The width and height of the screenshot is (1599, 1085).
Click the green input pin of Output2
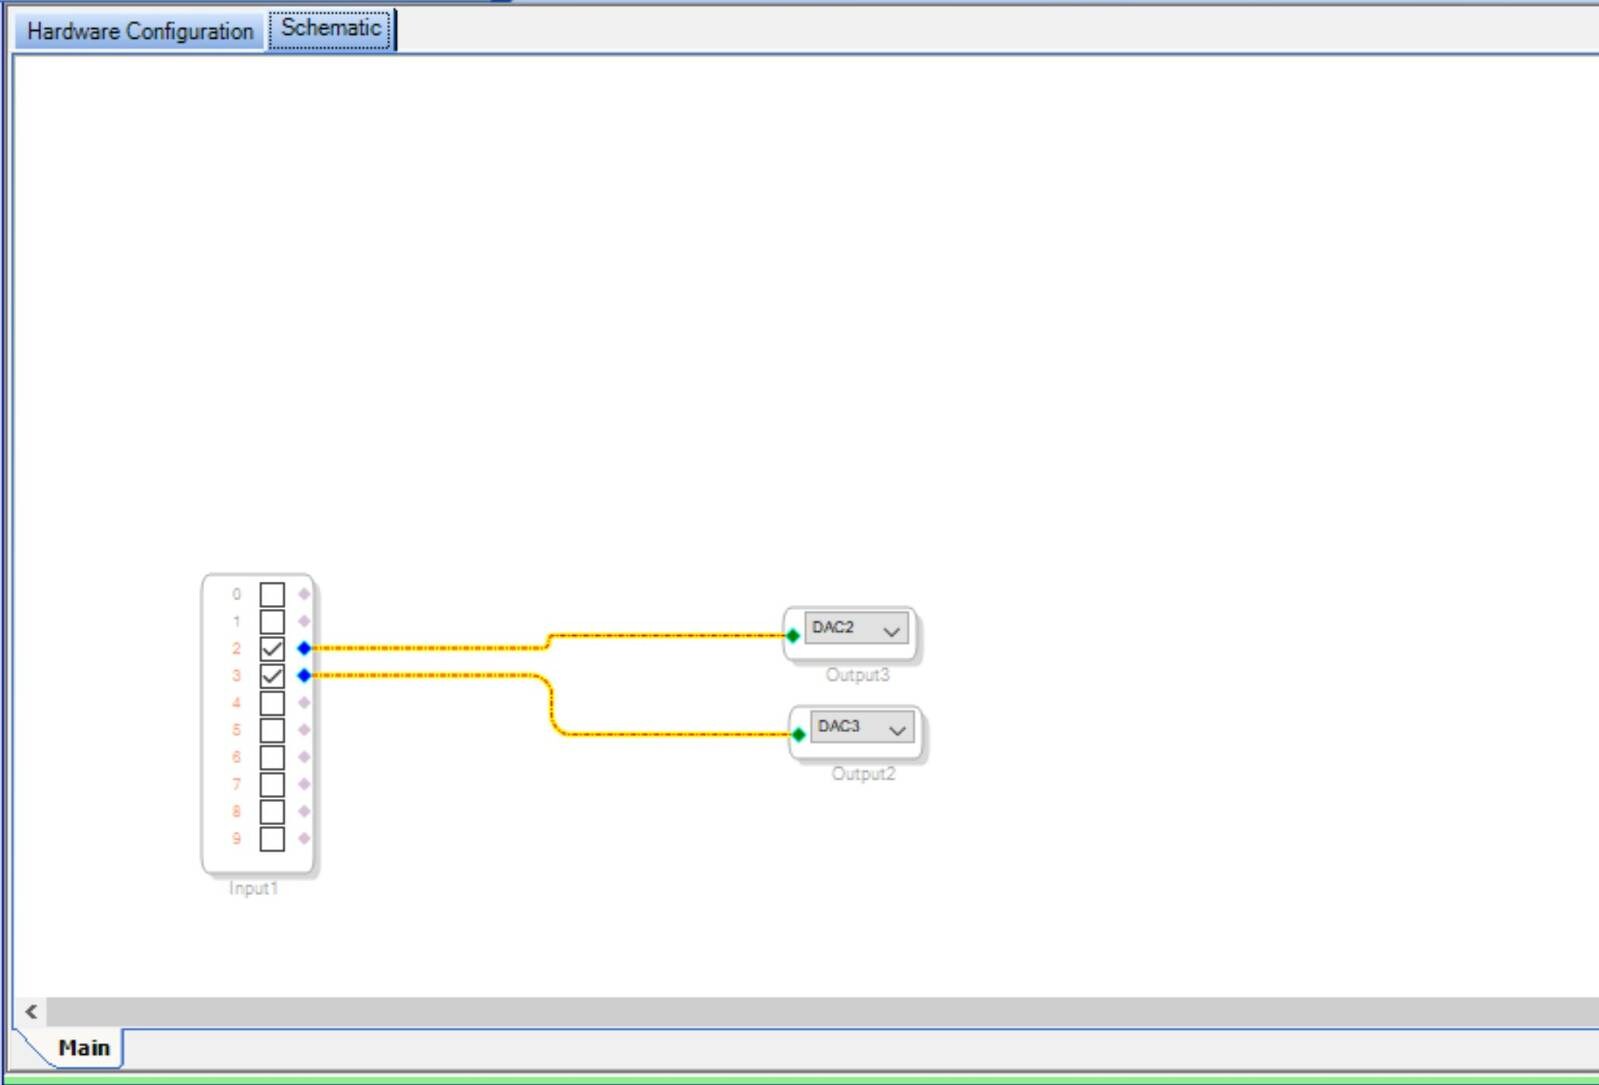tap(798, 734)
